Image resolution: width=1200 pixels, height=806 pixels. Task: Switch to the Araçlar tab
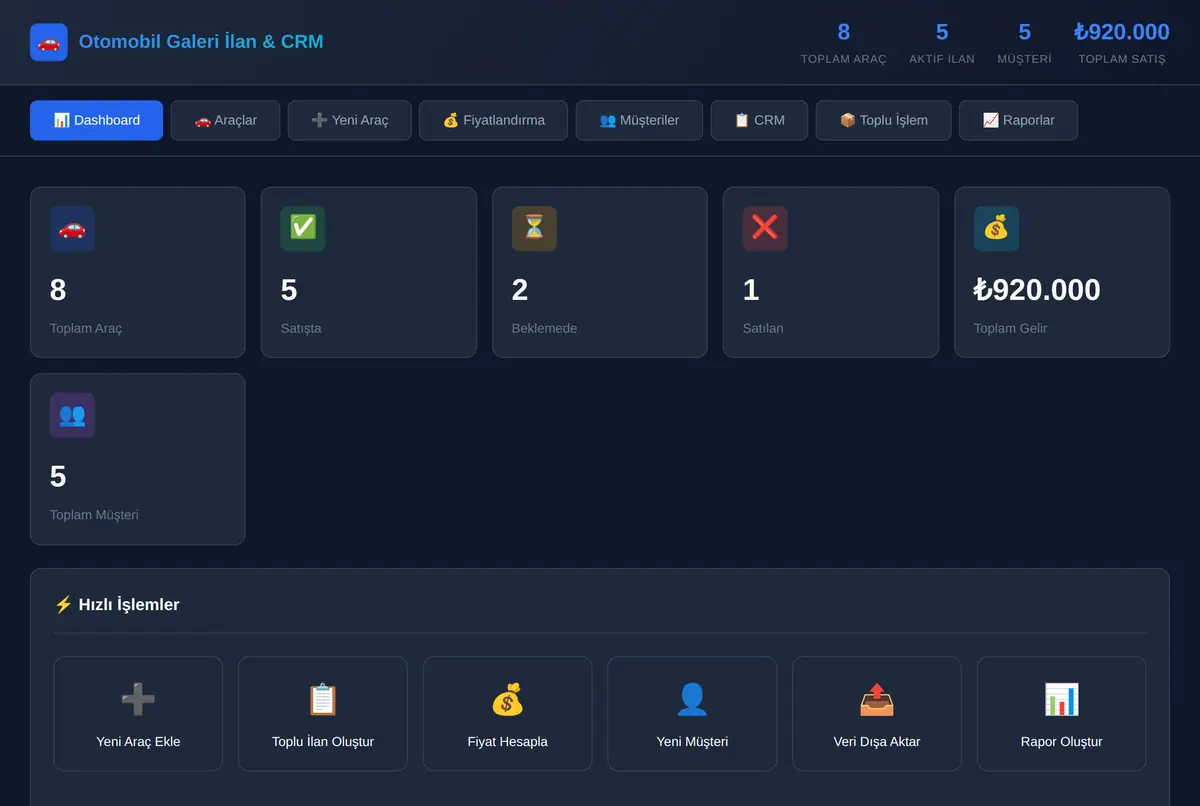pyautogui.click(x=225, y=120)
